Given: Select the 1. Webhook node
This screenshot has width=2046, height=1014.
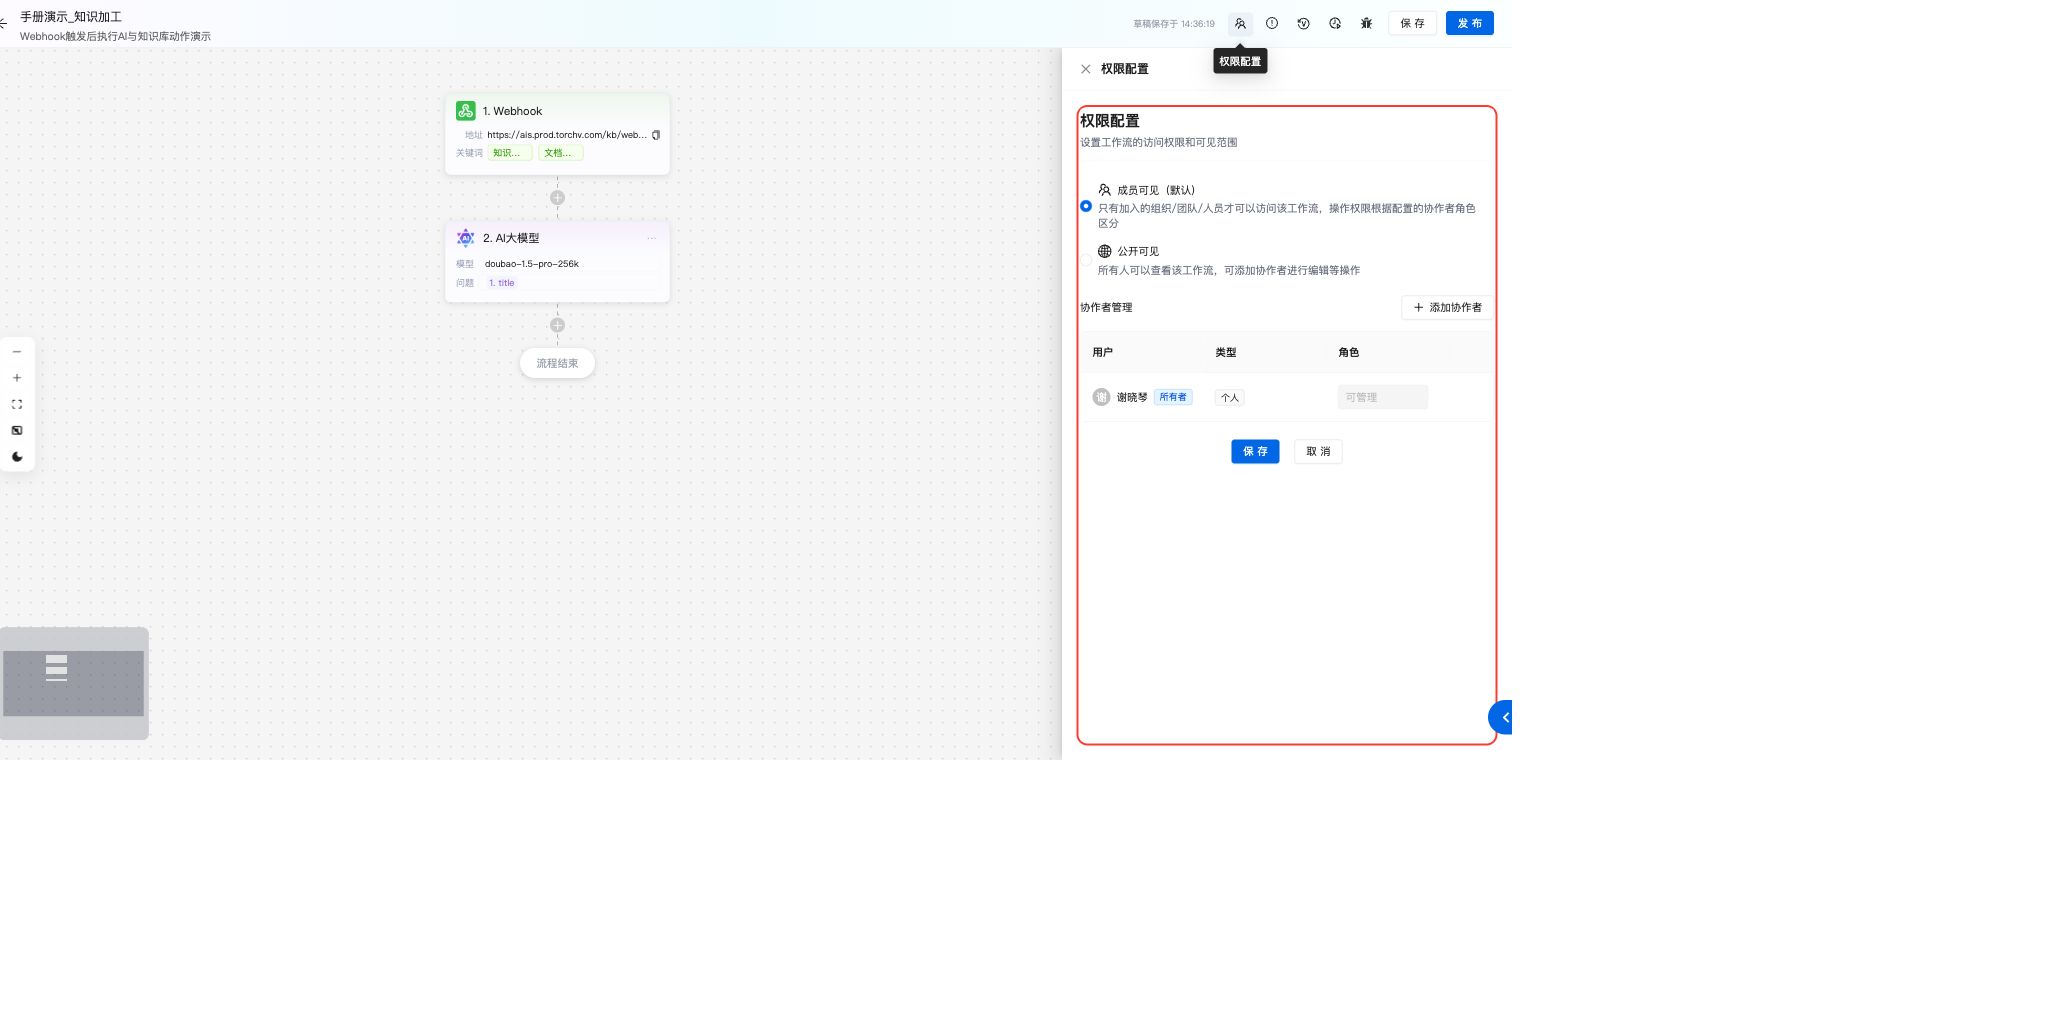Looking at the screenshot, I should coord(557,111).
